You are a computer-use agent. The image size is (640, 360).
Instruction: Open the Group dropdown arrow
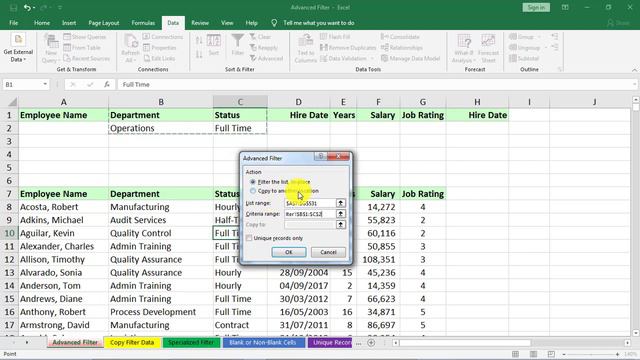[539, 37]
